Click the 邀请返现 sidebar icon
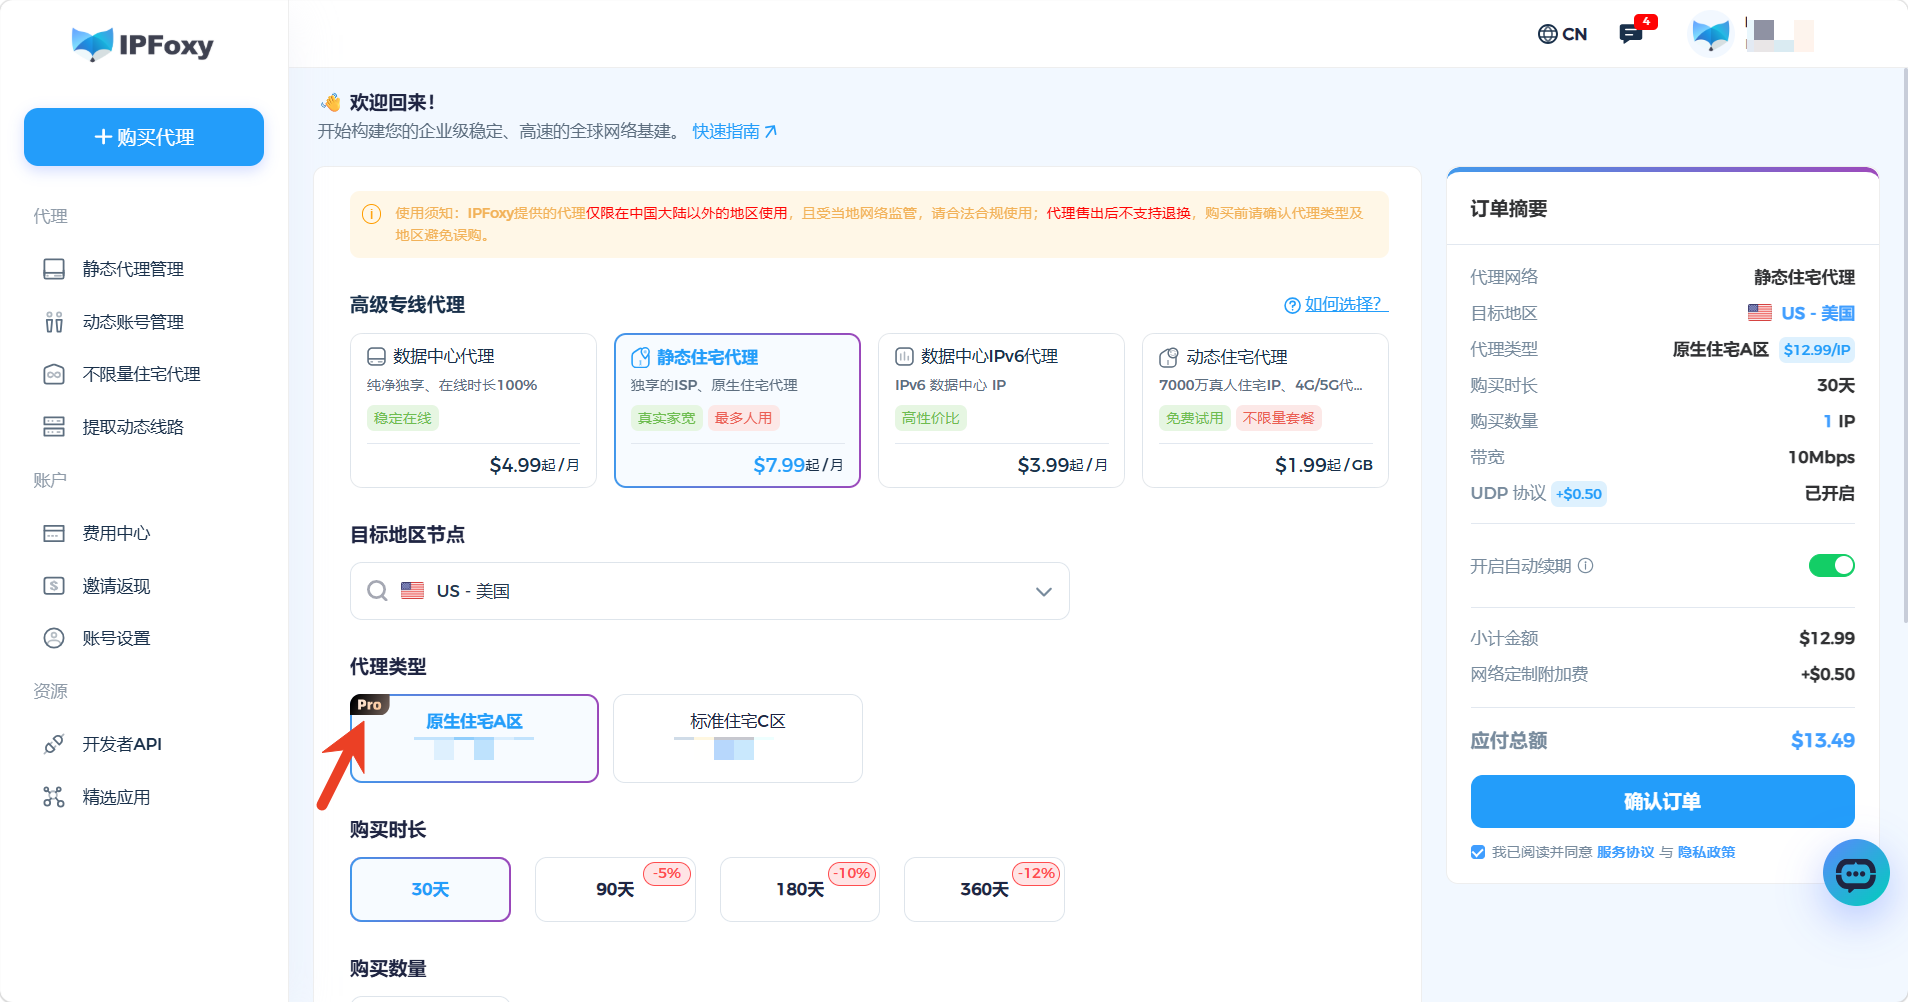The width and height of the screenshot is (1908, 1002). coord(54,586)
